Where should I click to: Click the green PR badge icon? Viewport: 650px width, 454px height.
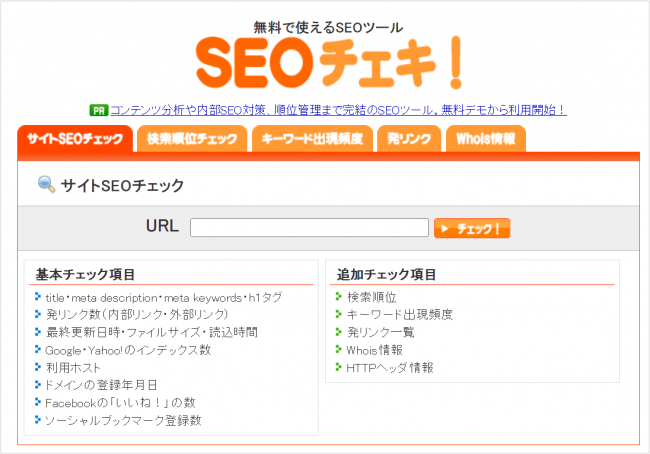pyautogui.click(x=98, y=110)
